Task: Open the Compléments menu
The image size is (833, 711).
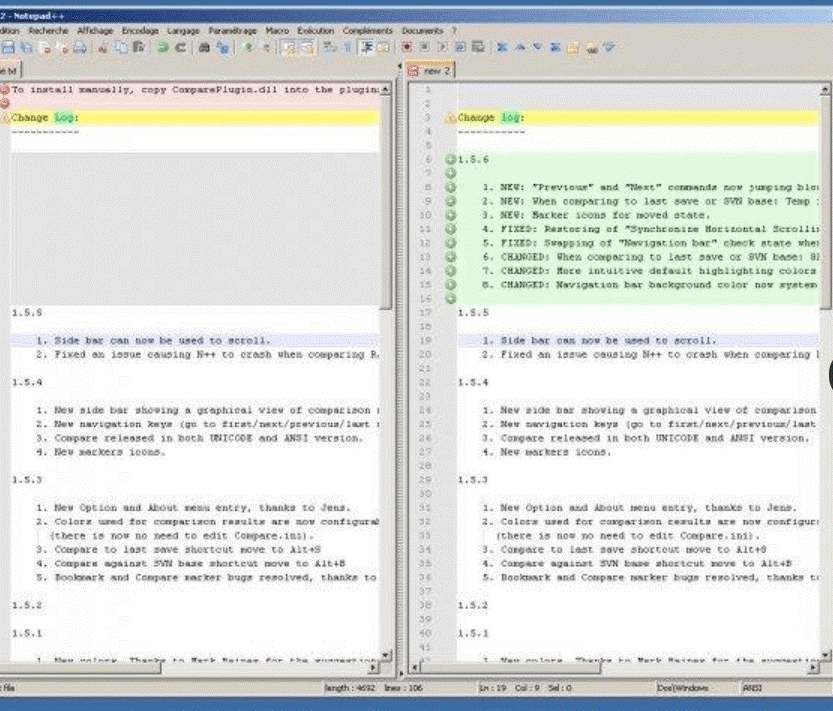Action: [368, 31]
